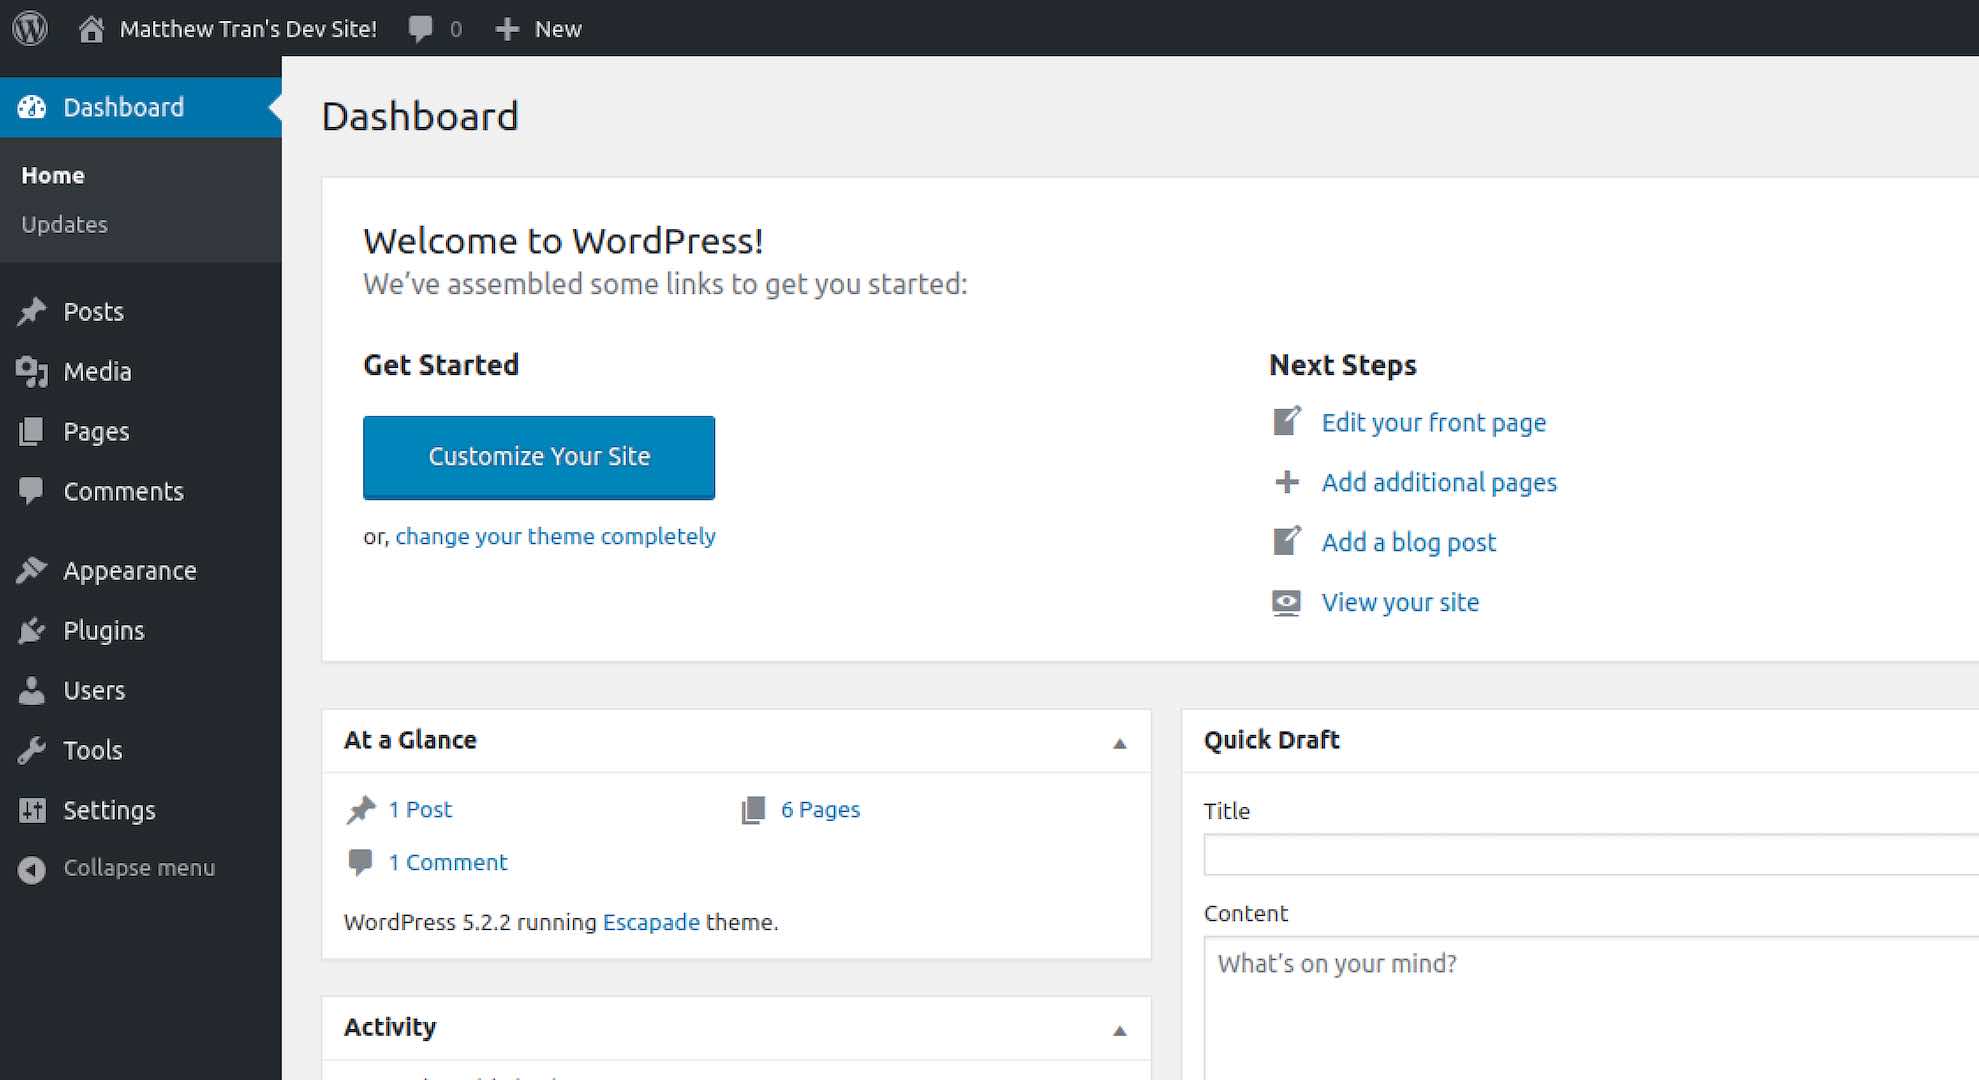Click the Plugins plug icon
Viewport: 1979px width, 1080px height.
point(32,630)
